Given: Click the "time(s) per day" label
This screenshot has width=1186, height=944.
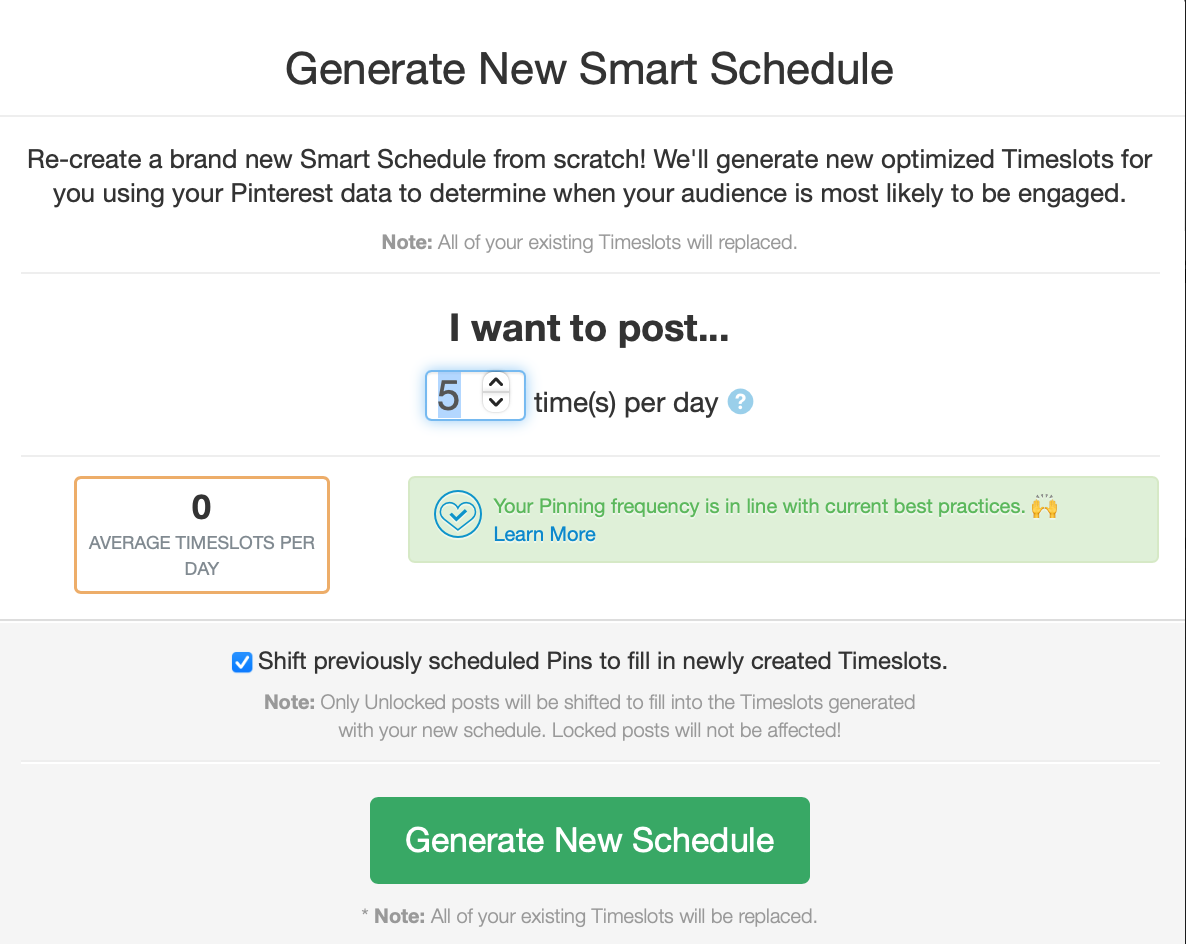Looking at the screenshot, I should 626,402.
